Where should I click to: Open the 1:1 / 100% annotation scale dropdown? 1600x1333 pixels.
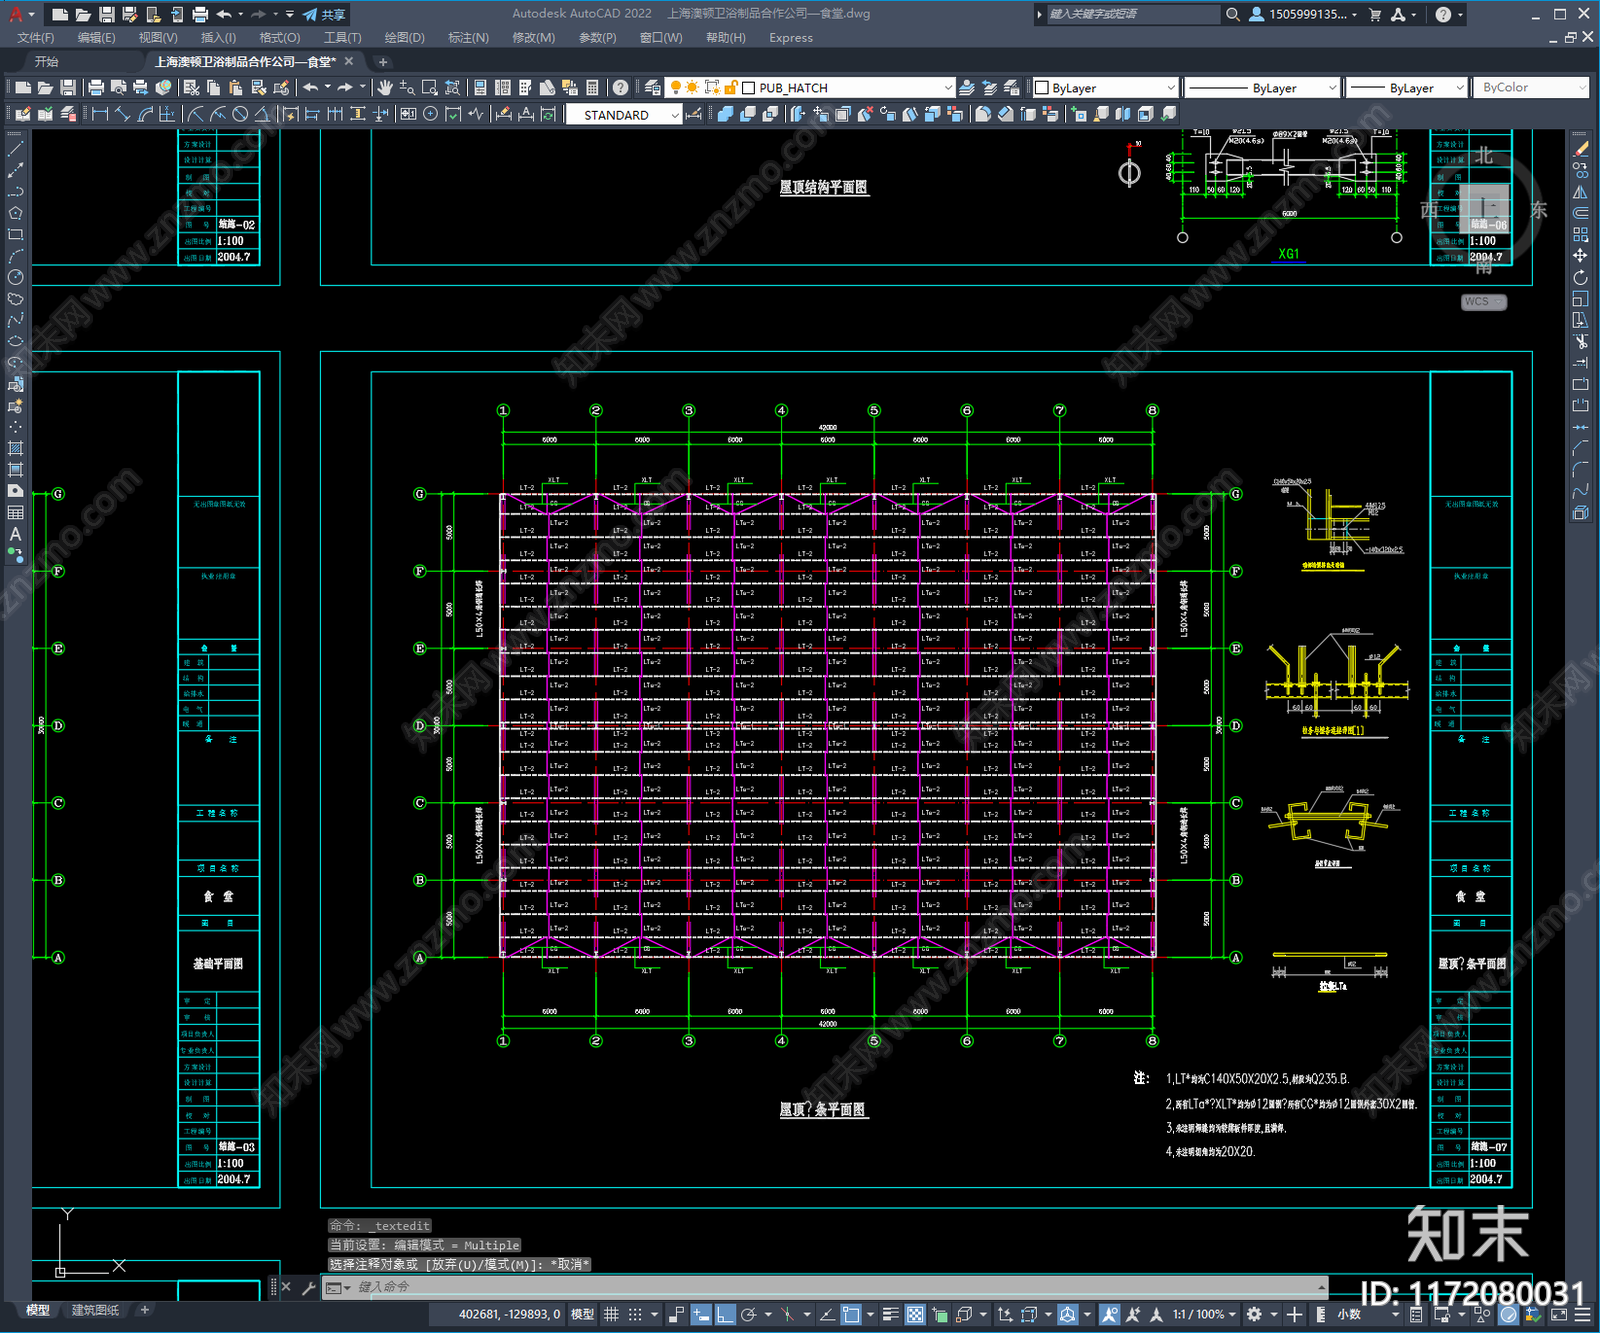coord(1204,1314)
